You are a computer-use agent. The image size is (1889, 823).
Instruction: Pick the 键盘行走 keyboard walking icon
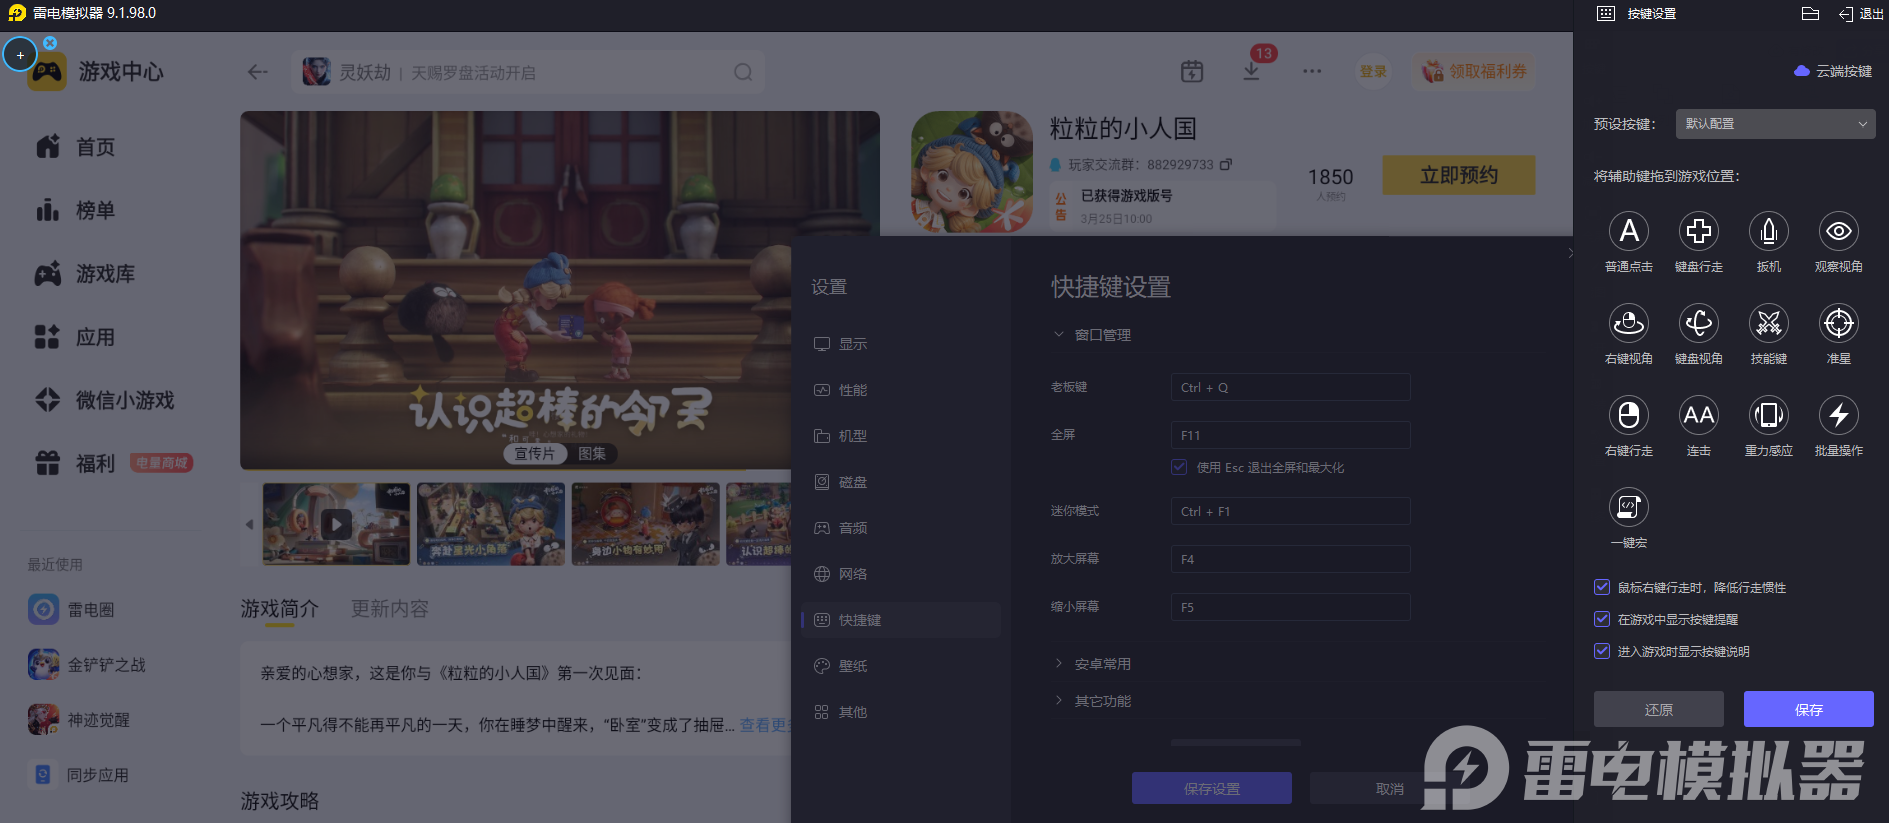tap(1699, 231)
